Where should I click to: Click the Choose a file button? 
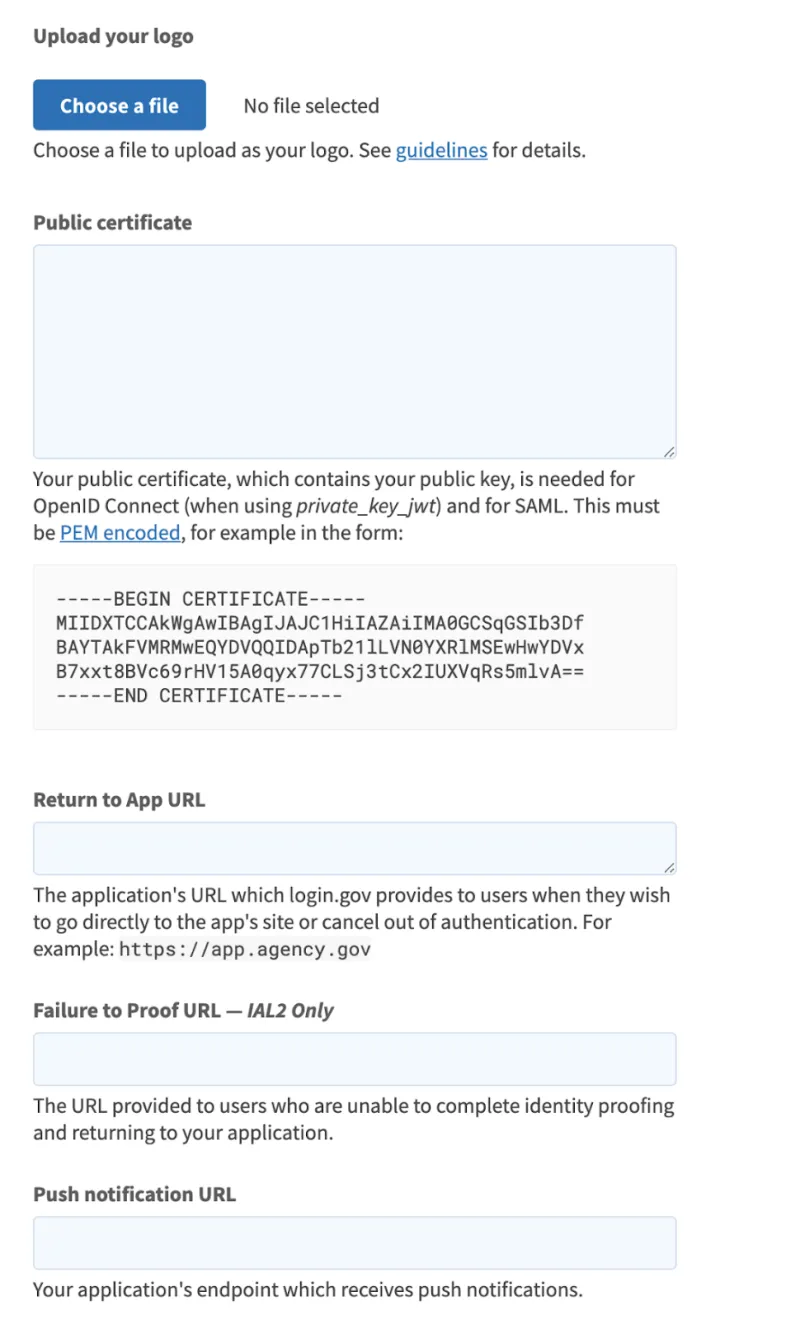(119, 105)
